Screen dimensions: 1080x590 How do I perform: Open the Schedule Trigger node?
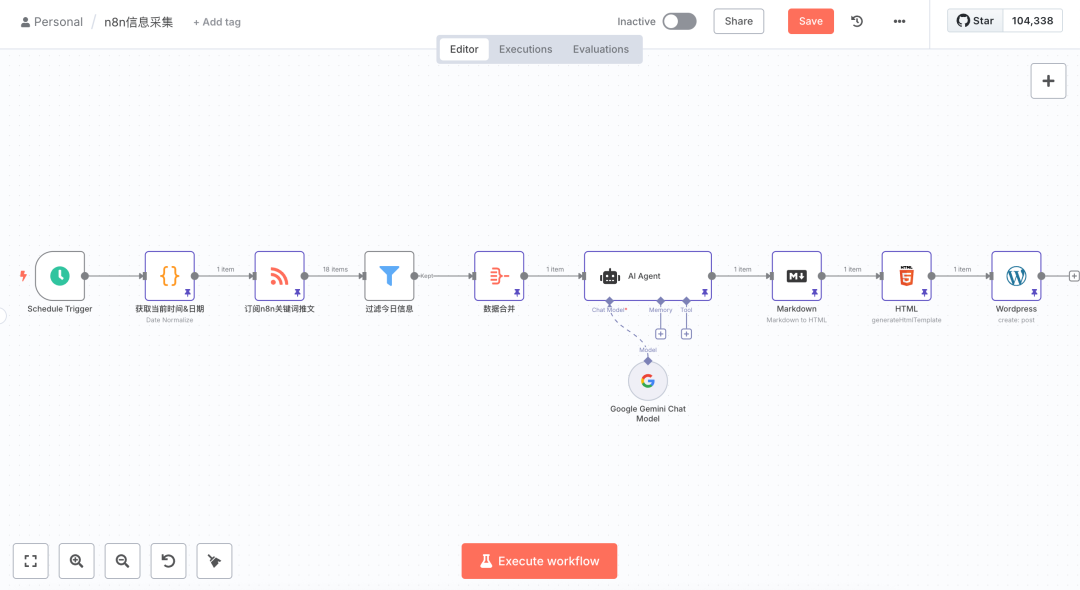click(x=60, y=276)
